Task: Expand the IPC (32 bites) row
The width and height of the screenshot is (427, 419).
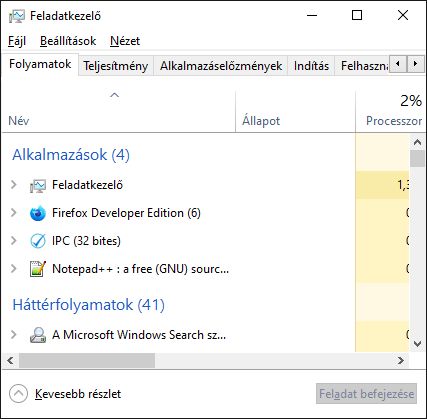Action: pos(14,240)
